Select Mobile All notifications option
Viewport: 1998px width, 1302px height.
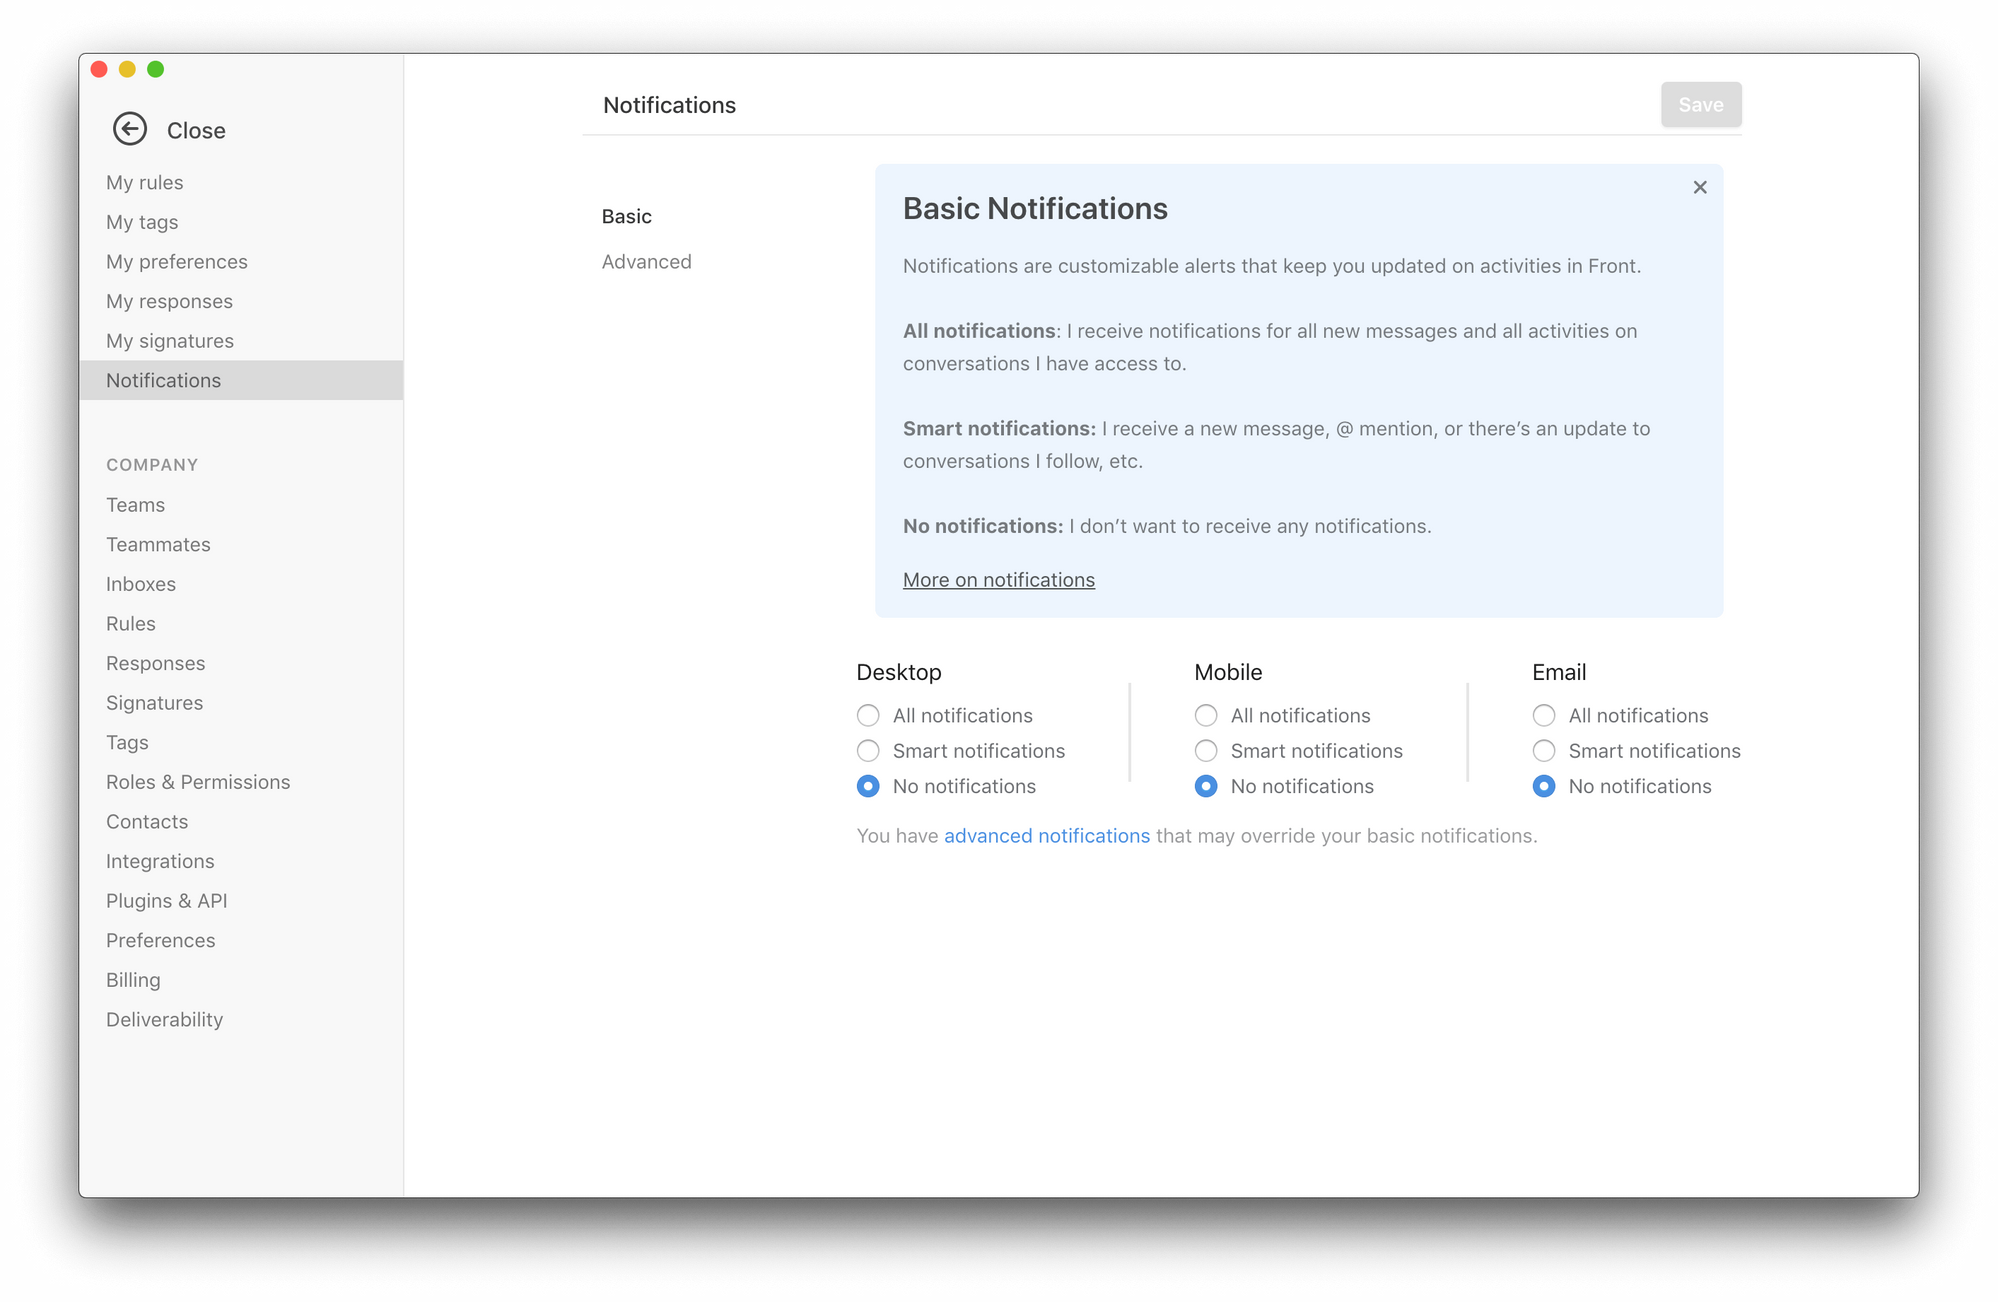pyautogui.click(x=1206, y=716)
